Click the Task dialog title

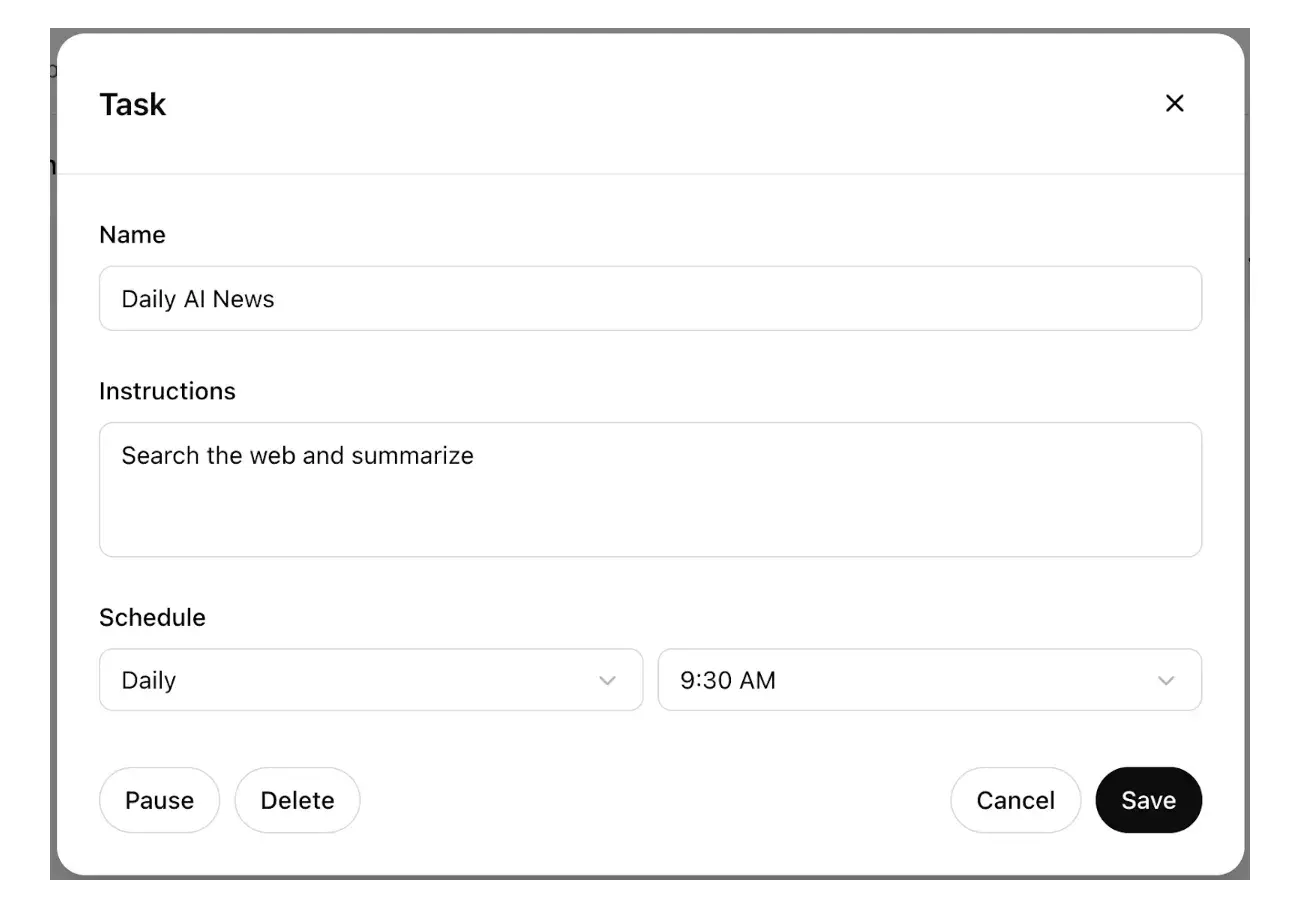(132, 104)
